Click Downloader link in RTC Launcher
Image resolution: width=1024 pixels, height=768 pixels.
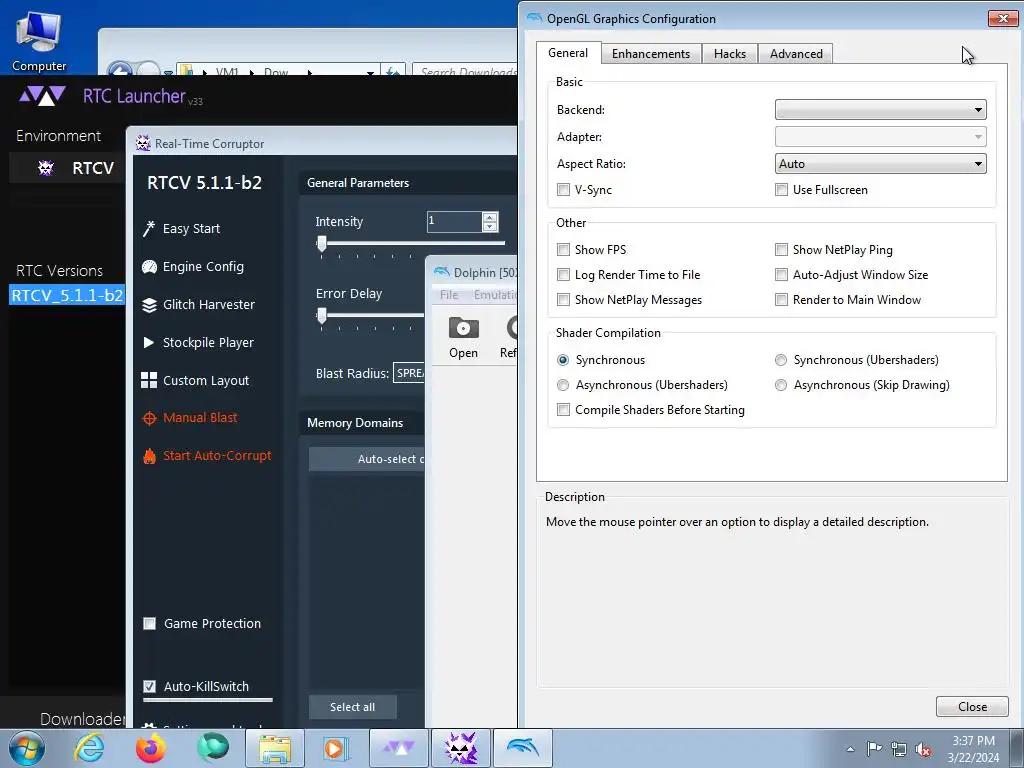[x=82, y=719]
